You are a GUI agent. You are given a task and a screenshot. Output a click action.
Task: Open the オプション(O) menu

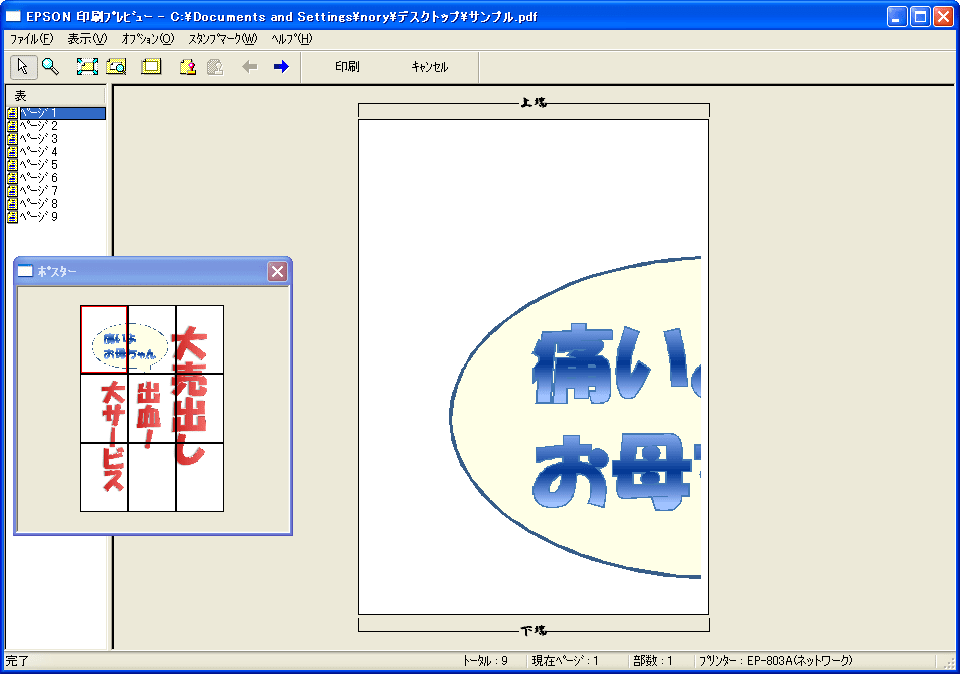pyautogui.click(x=147, y=39)
